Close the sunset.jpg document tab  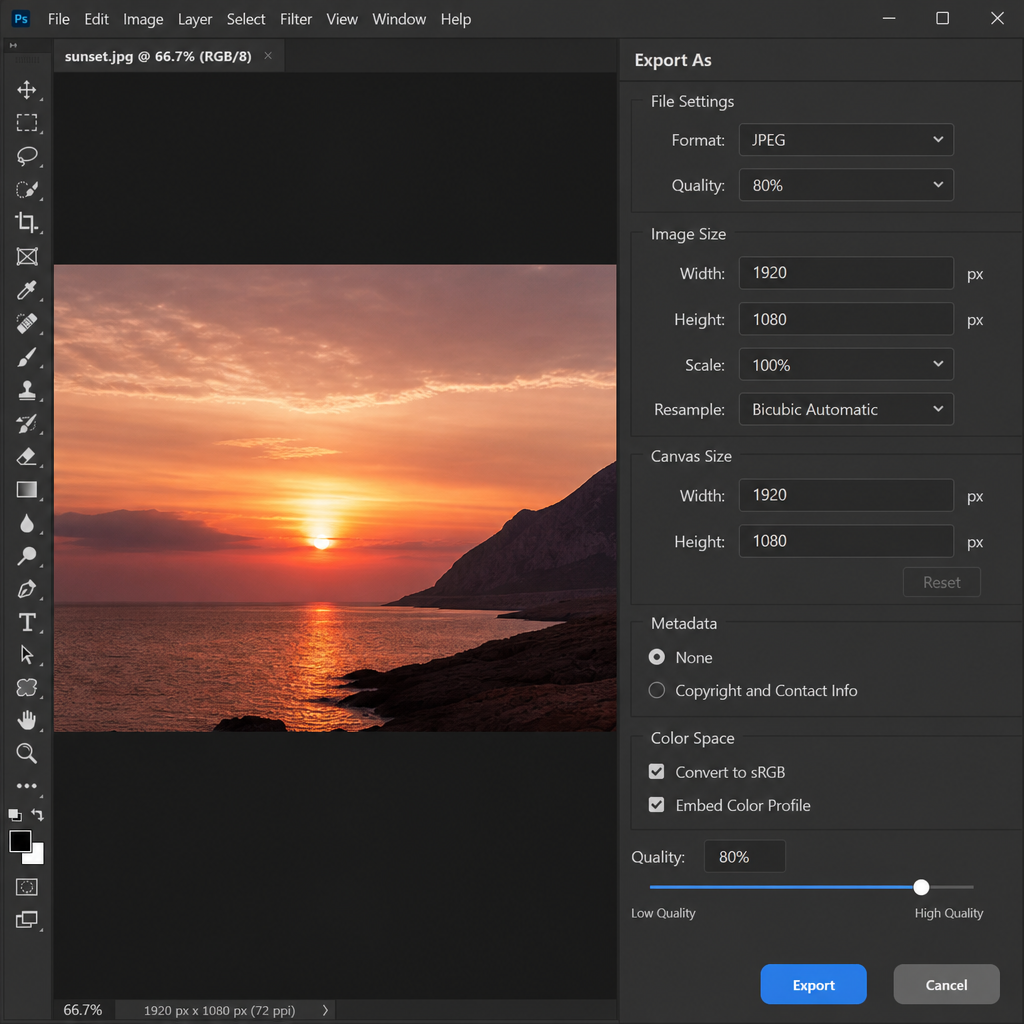click(268, 56)
